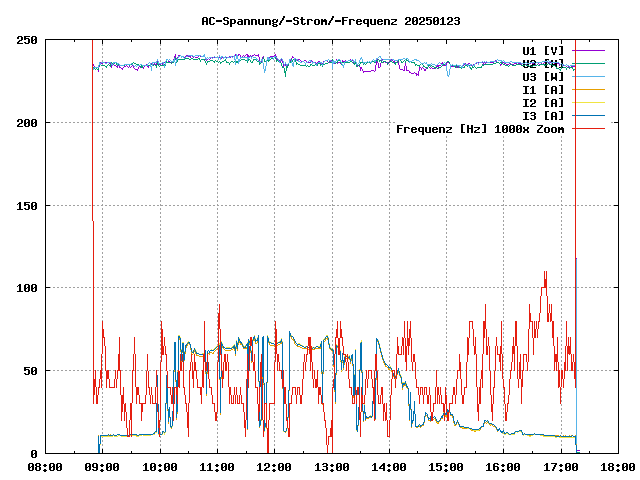Screen dimensions: 640x480
Task: Click the 200 y-axis value label
Action: 28,123
